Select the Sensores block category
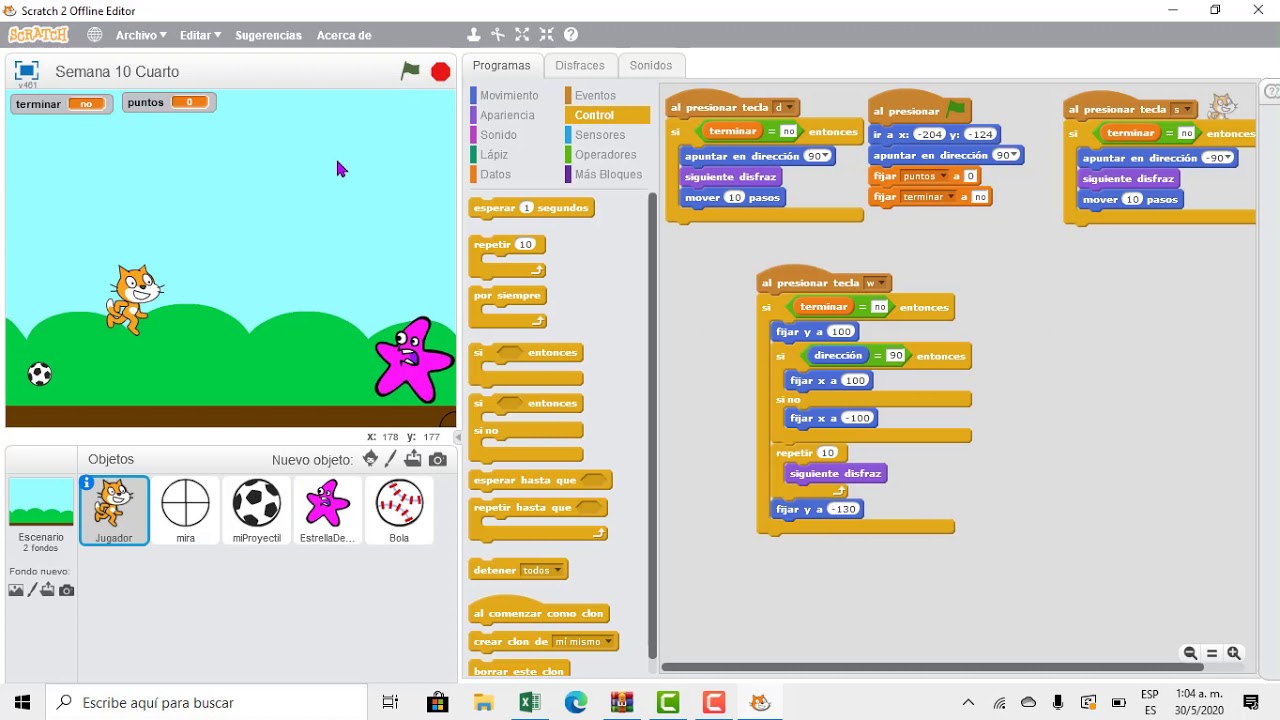This screenshot has height=720, width=1280. (x=600, y=135)
